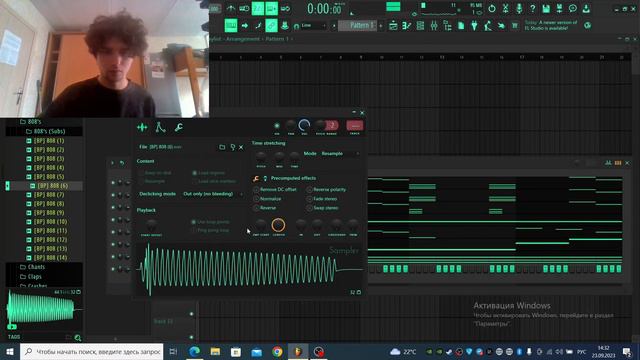Click the TAGS label in browser
This screenshot has height=360, width=640.
[x=14, y=337]
